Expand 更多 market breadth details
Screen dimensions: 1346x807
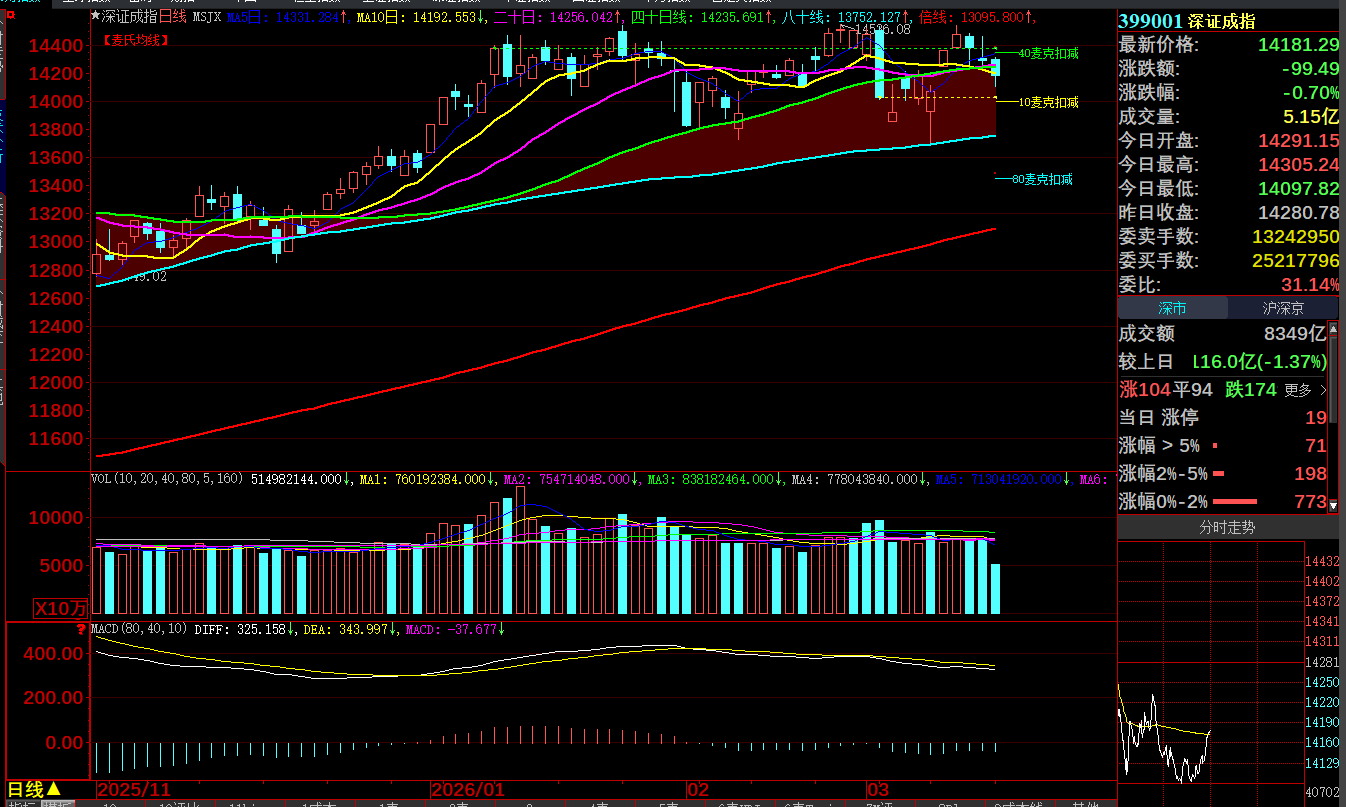(1305, 390)
